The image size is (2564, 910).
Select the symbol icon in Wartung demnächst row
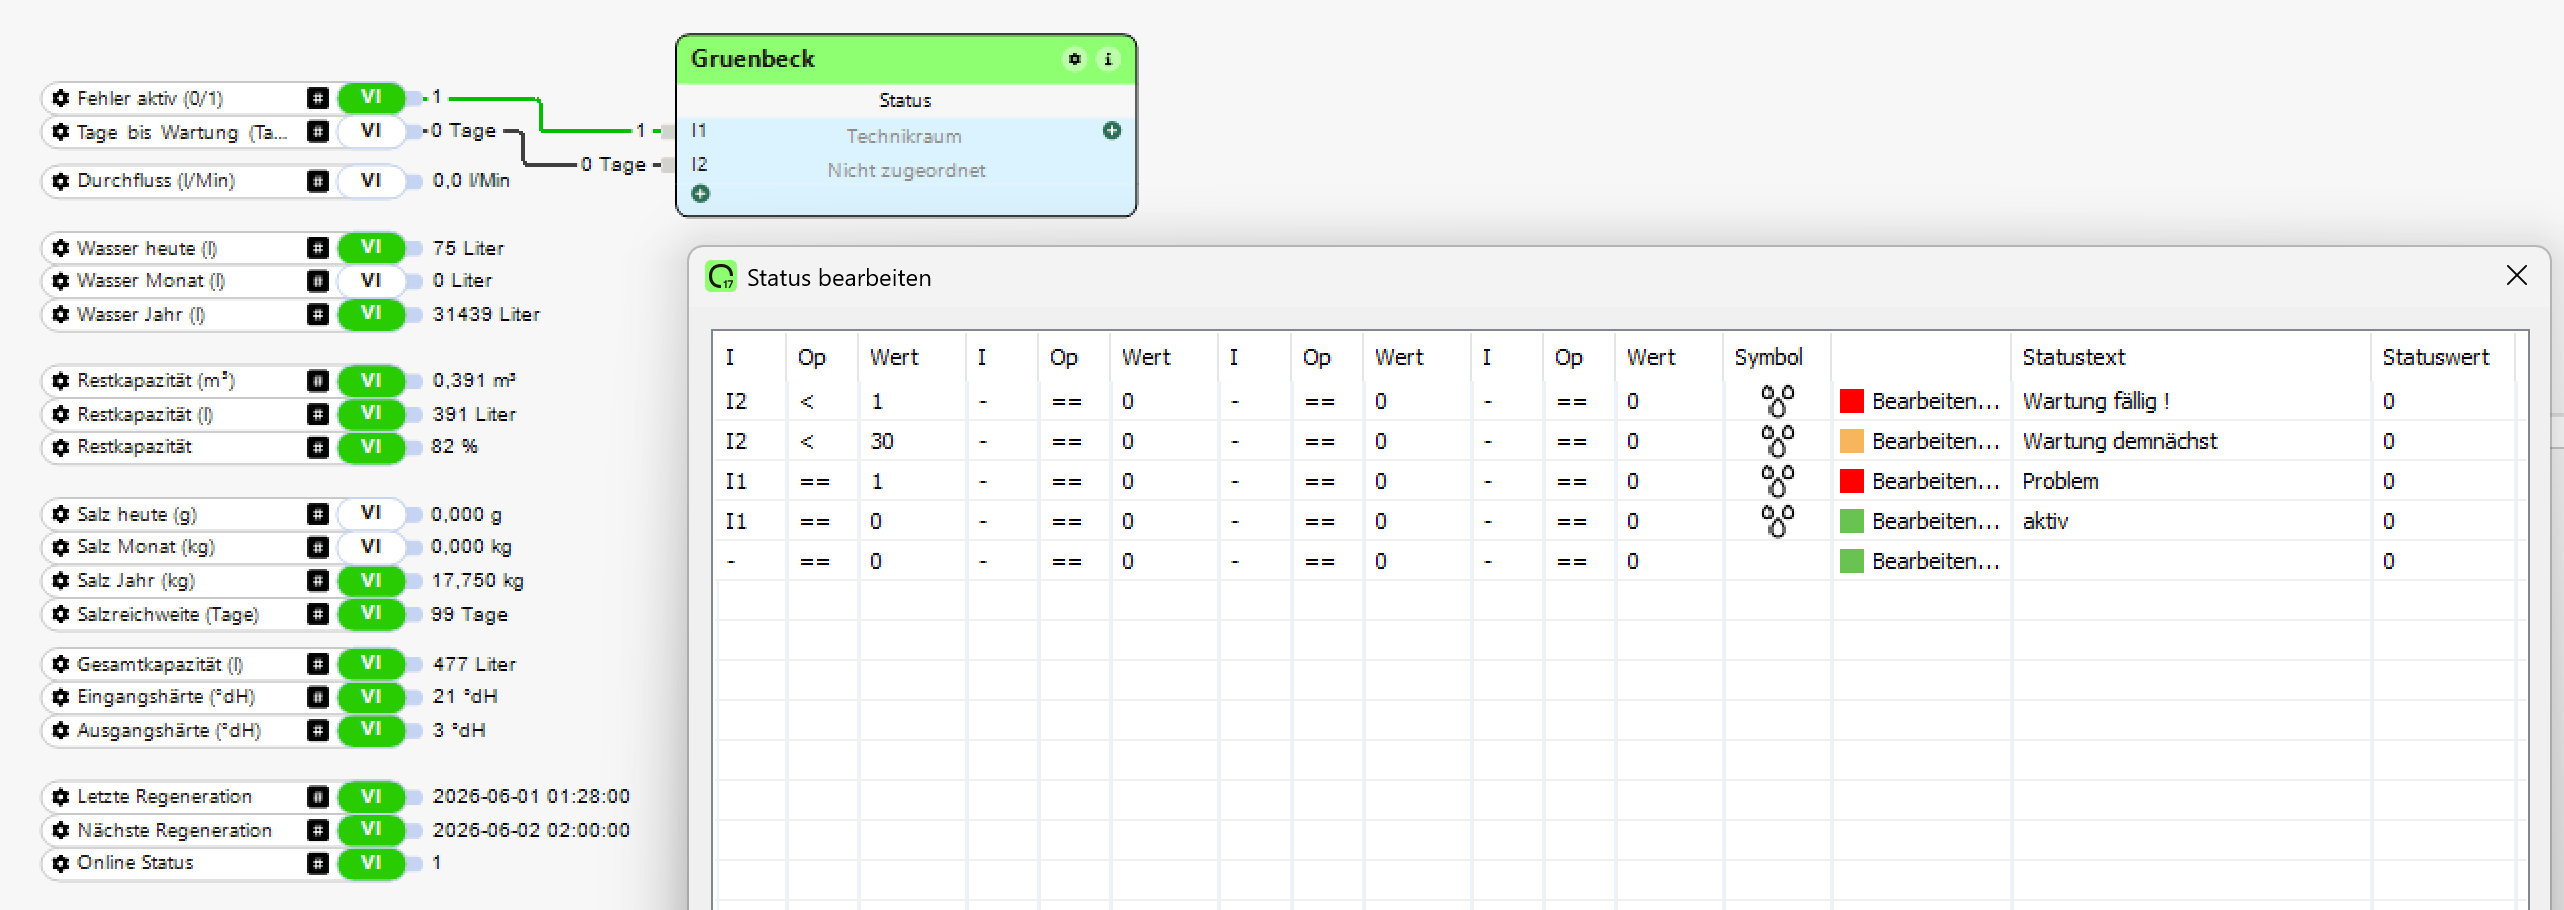click(x=1777, y=441)
